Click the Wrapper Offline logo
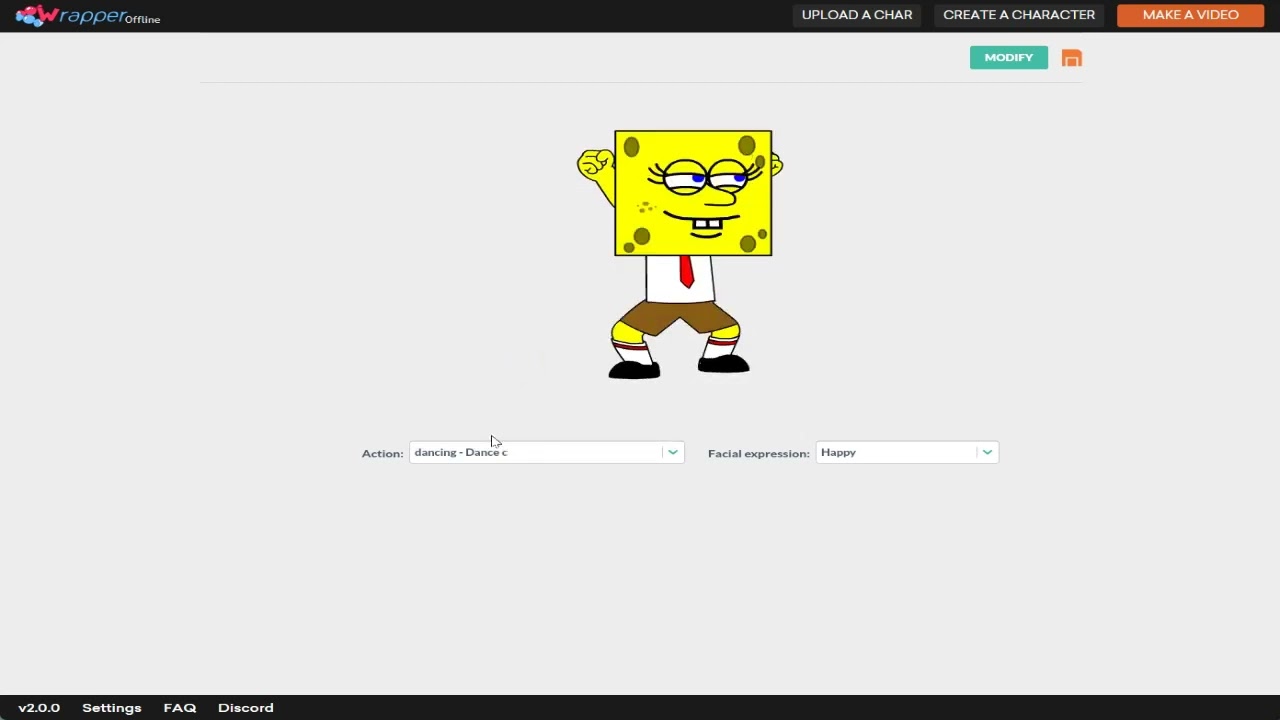Screen dimensions: 1280x720 tap(88, 16)
